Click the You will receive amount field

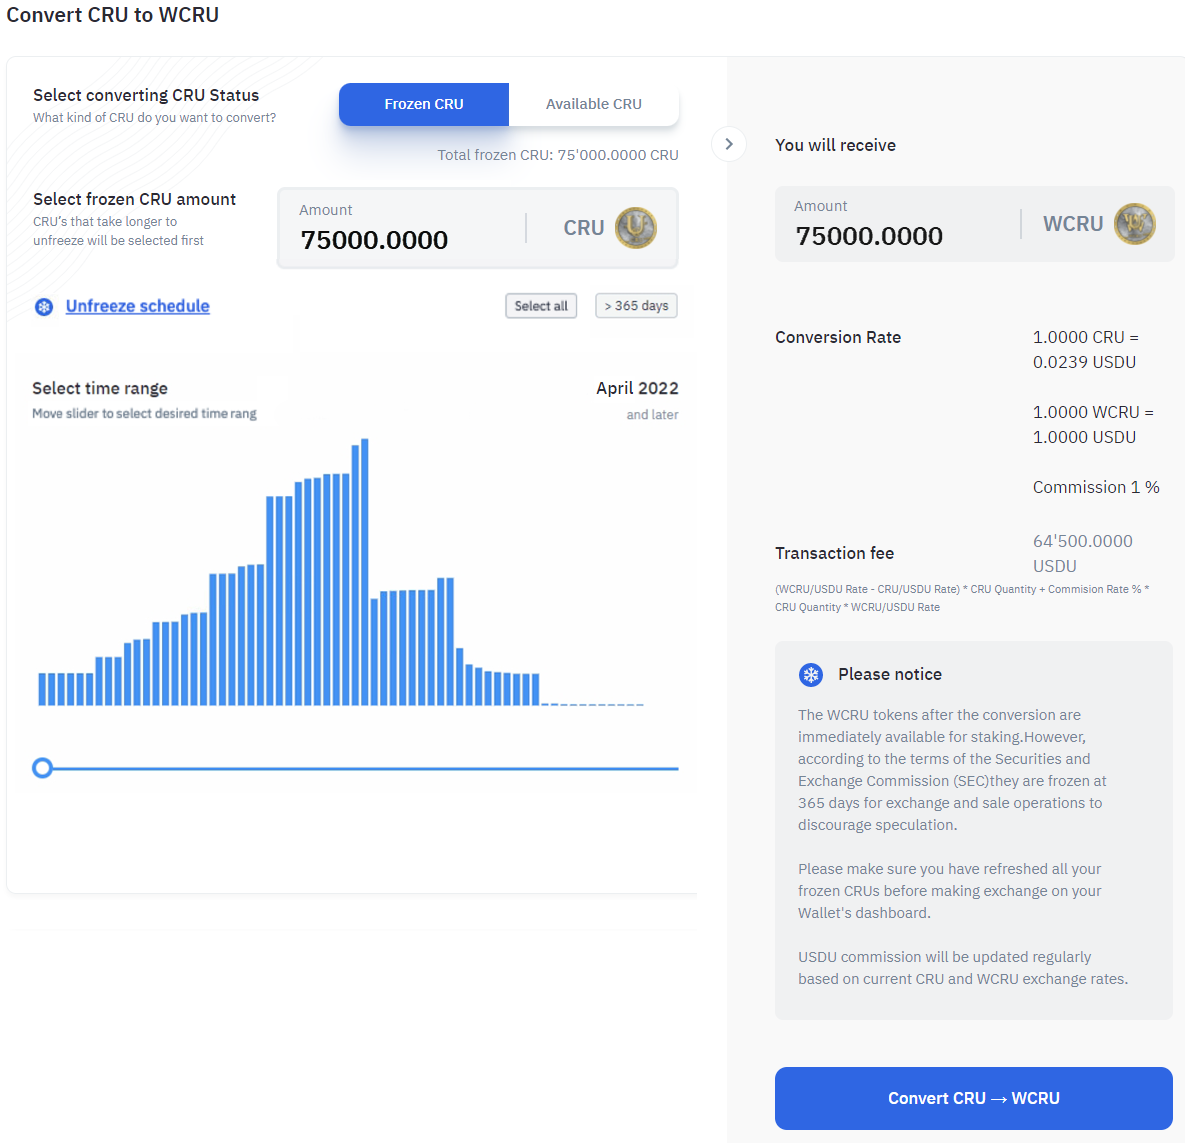pos(869,236)
